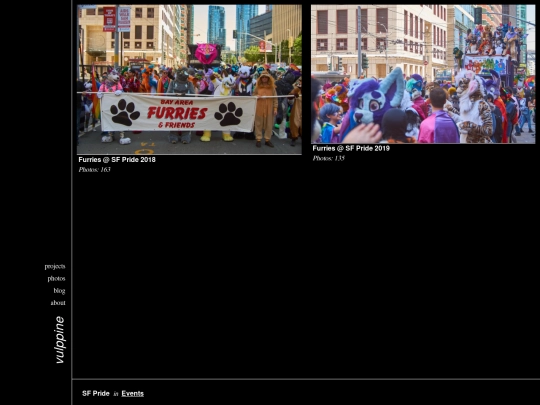Click the vulppine site logo
The image size is (540, 405).
tap(60, 340)
